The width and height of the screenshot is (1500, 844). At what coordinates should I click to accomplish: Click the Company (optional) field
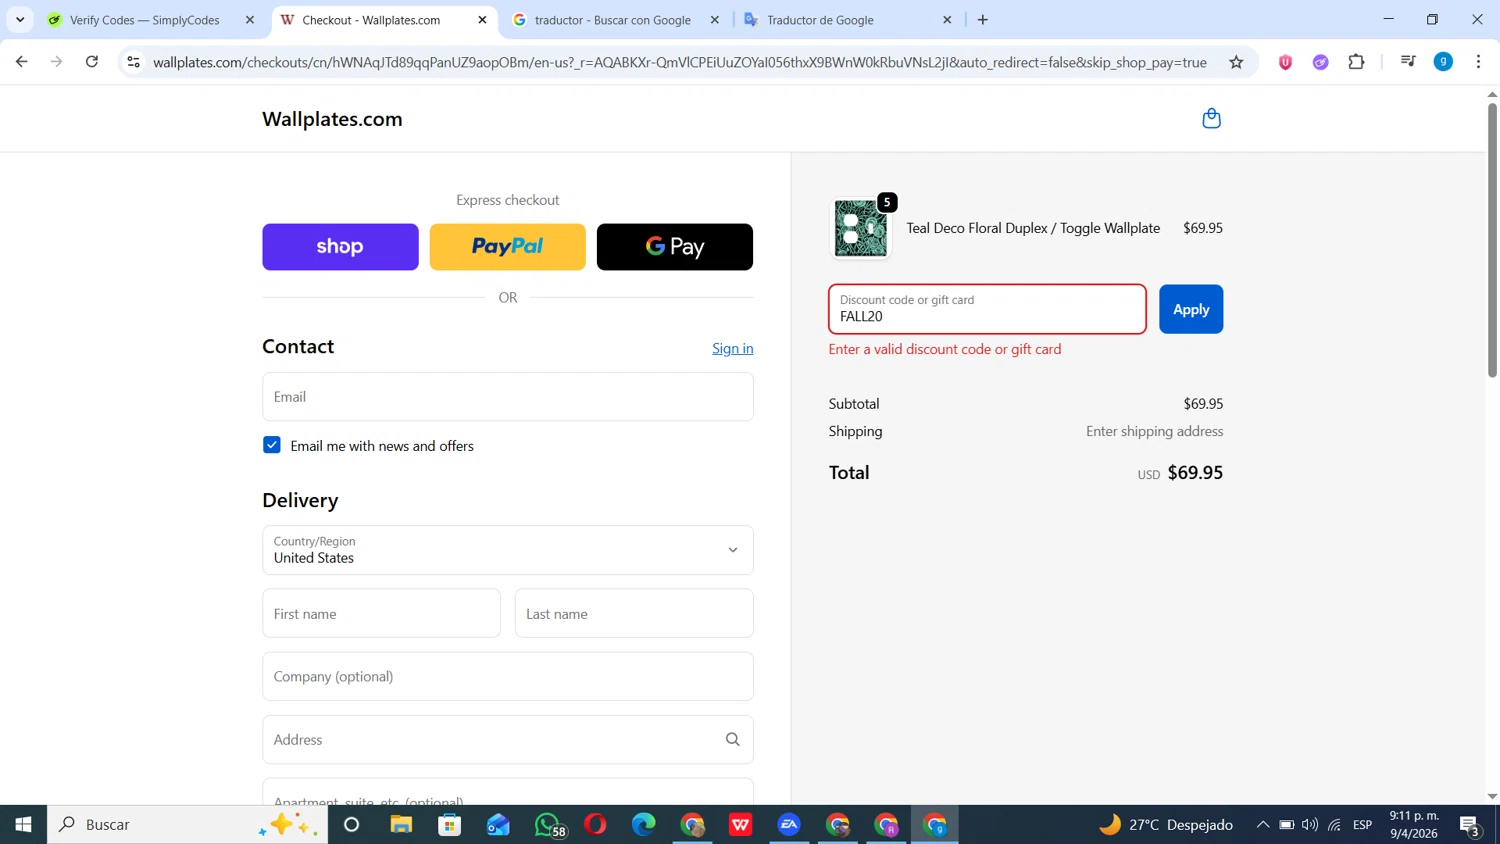coord(508,676)
